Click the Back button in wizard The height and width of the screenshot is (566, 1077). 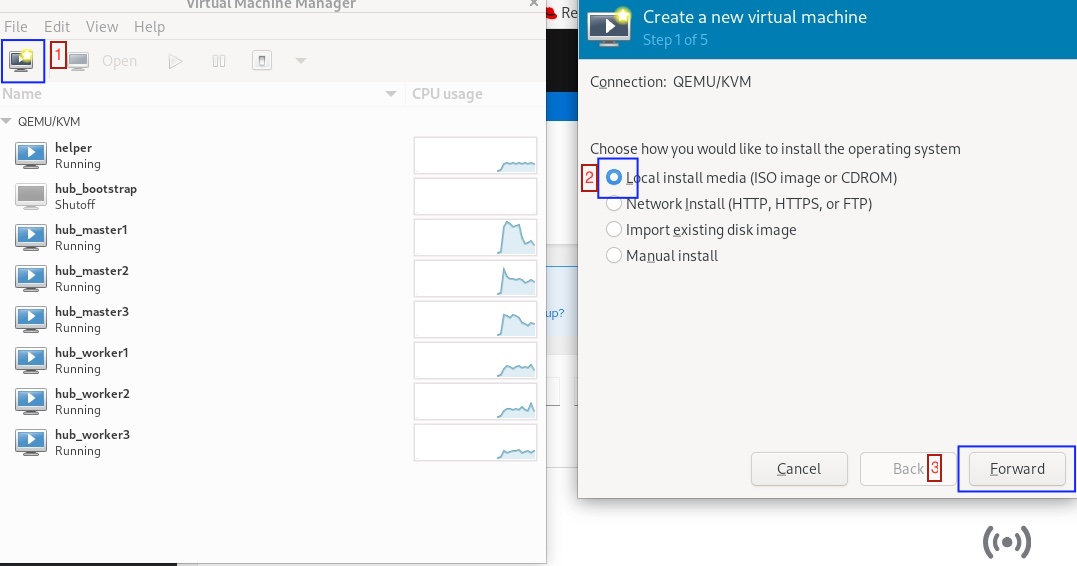908,469
